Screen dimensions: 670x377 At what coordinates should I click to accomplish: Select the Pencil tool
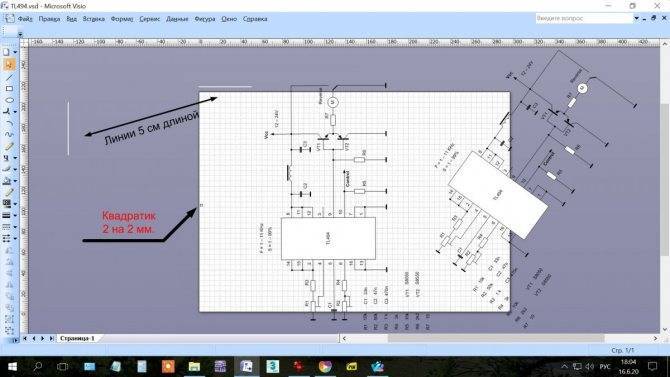(x=9, y=147)
